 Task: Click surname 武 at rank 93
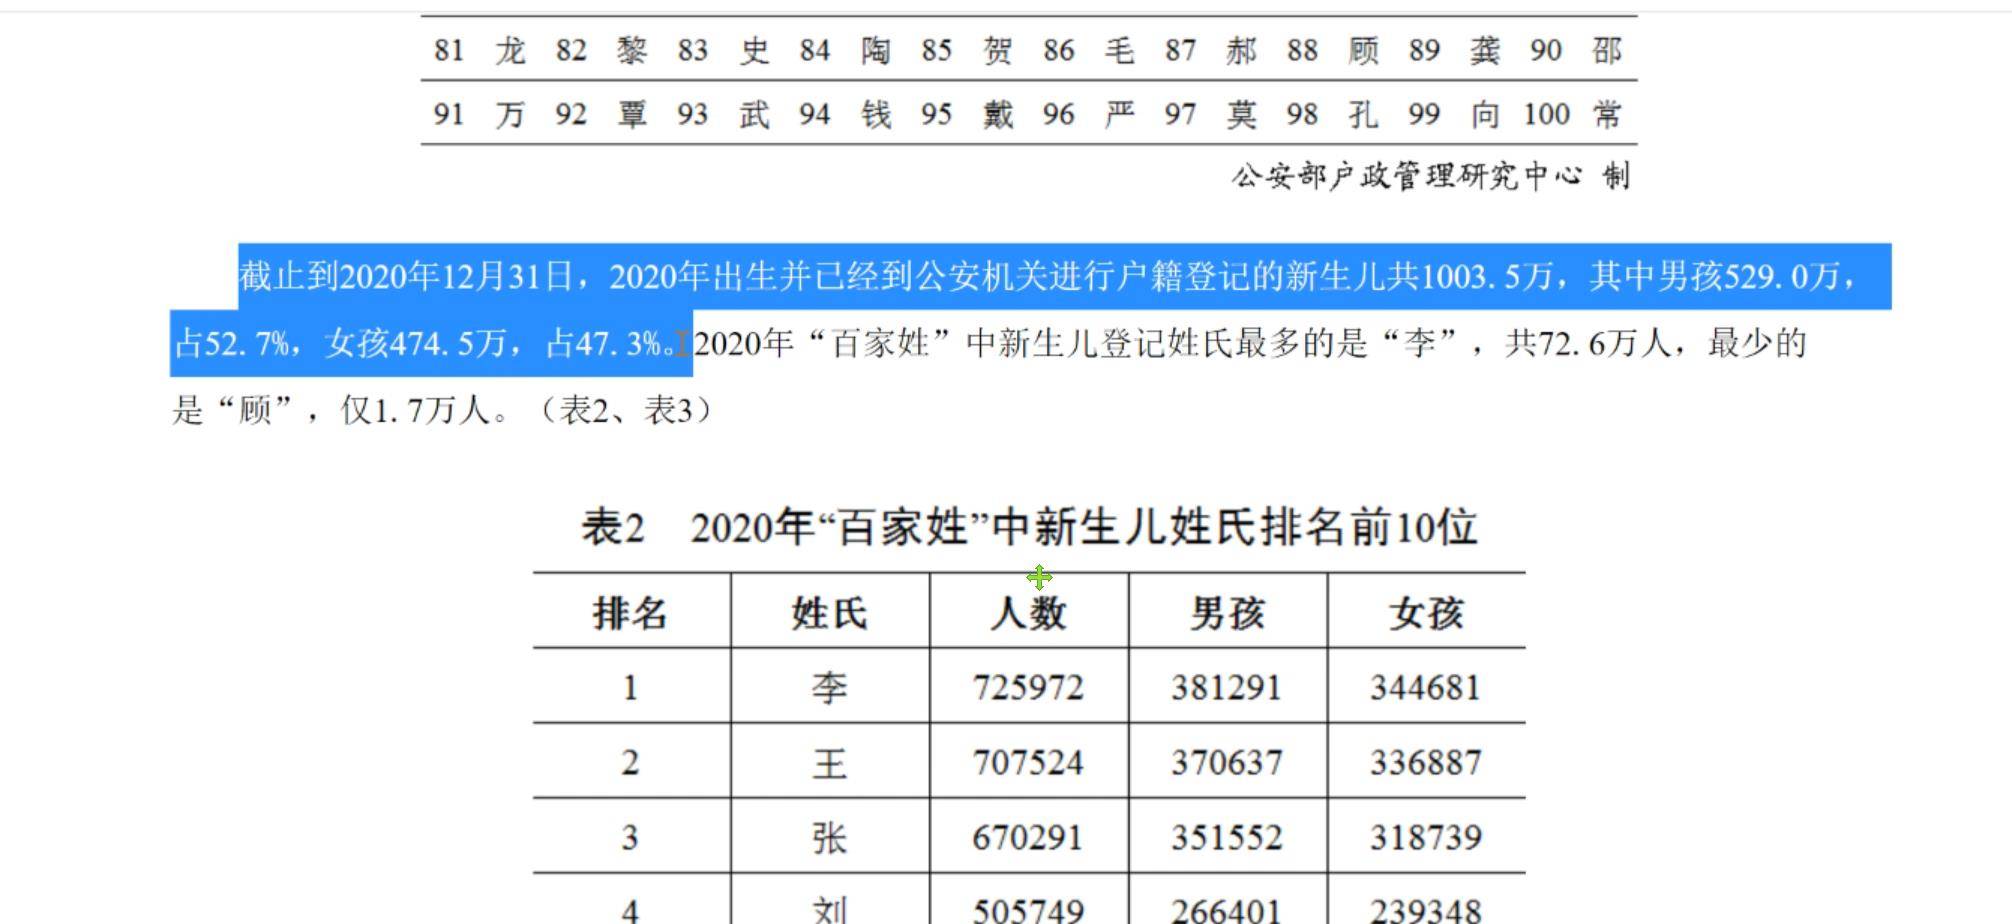tap(754, 115)
